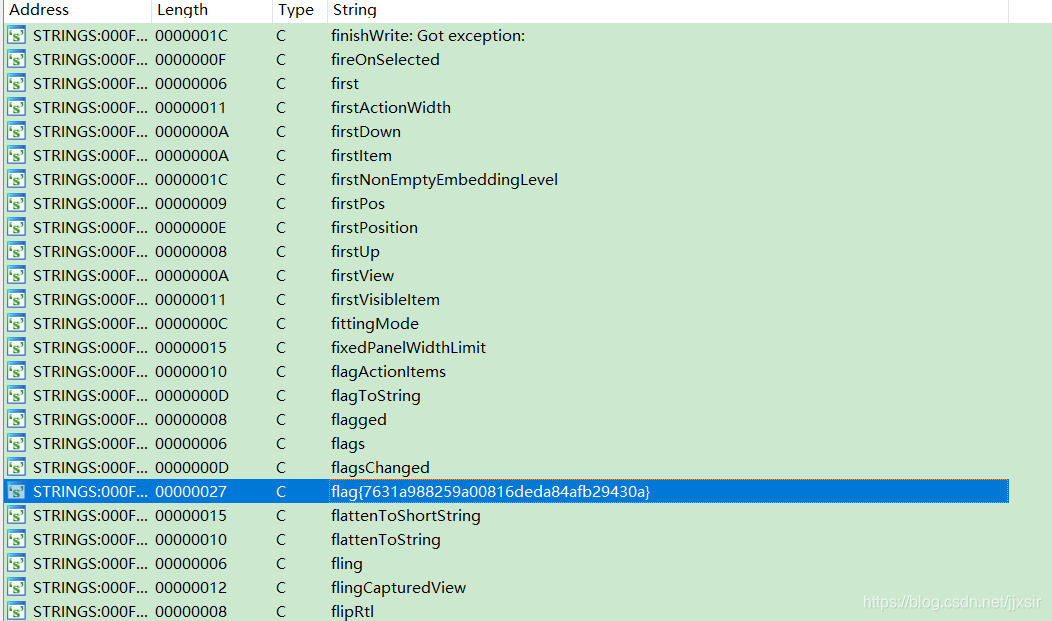Select the fling string entry
This screenshot has height=621, width=1052.
tap(345, 563)
